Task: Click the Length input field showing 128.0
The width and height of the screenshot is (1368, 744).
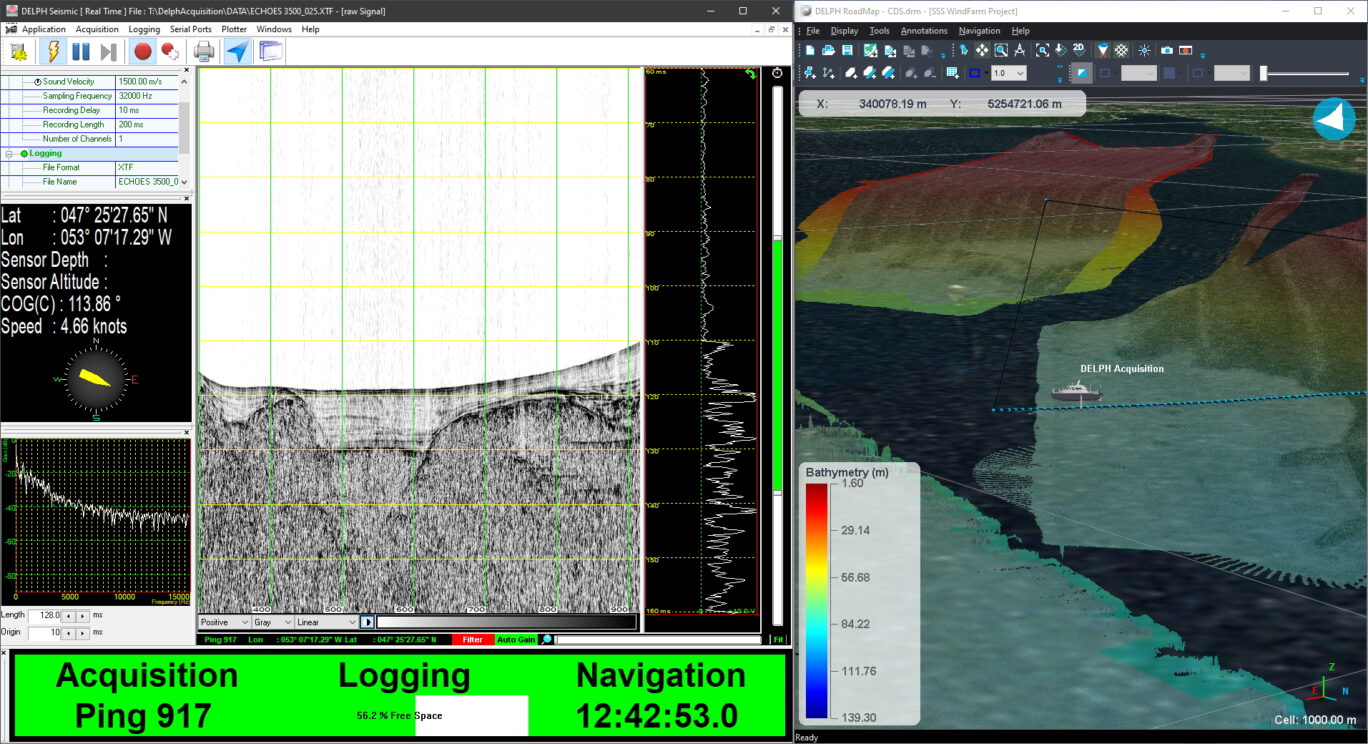Action: (45, 616)
